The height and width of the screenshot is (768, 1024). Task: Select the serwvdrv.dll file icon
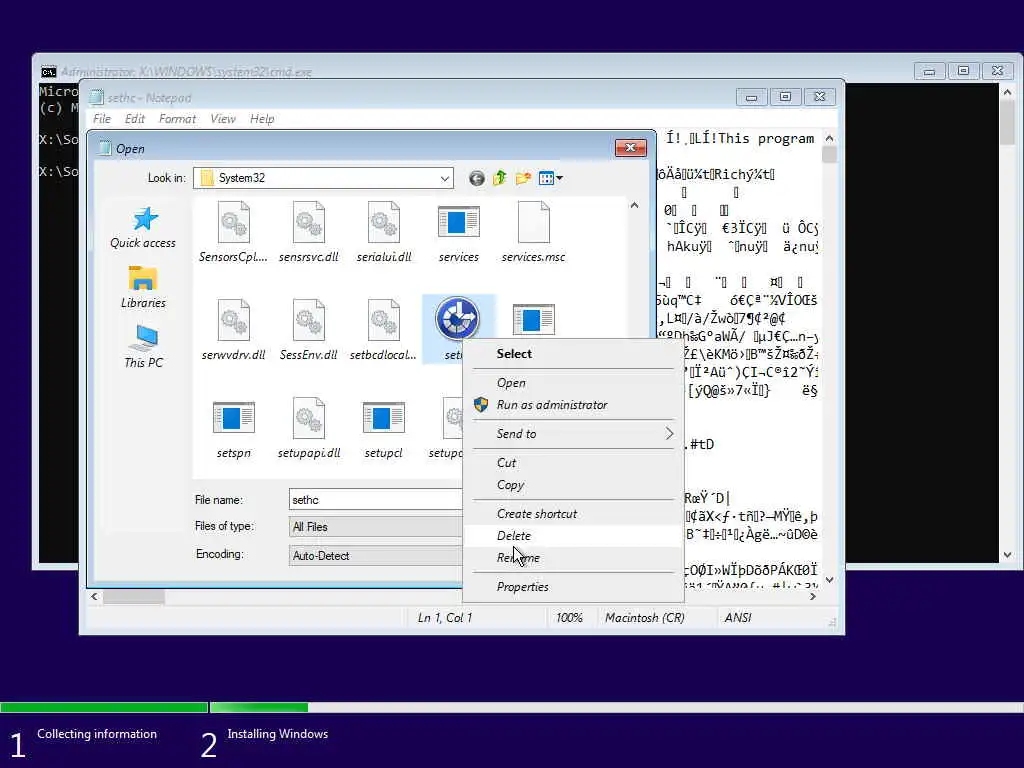[x=233, y=321]
